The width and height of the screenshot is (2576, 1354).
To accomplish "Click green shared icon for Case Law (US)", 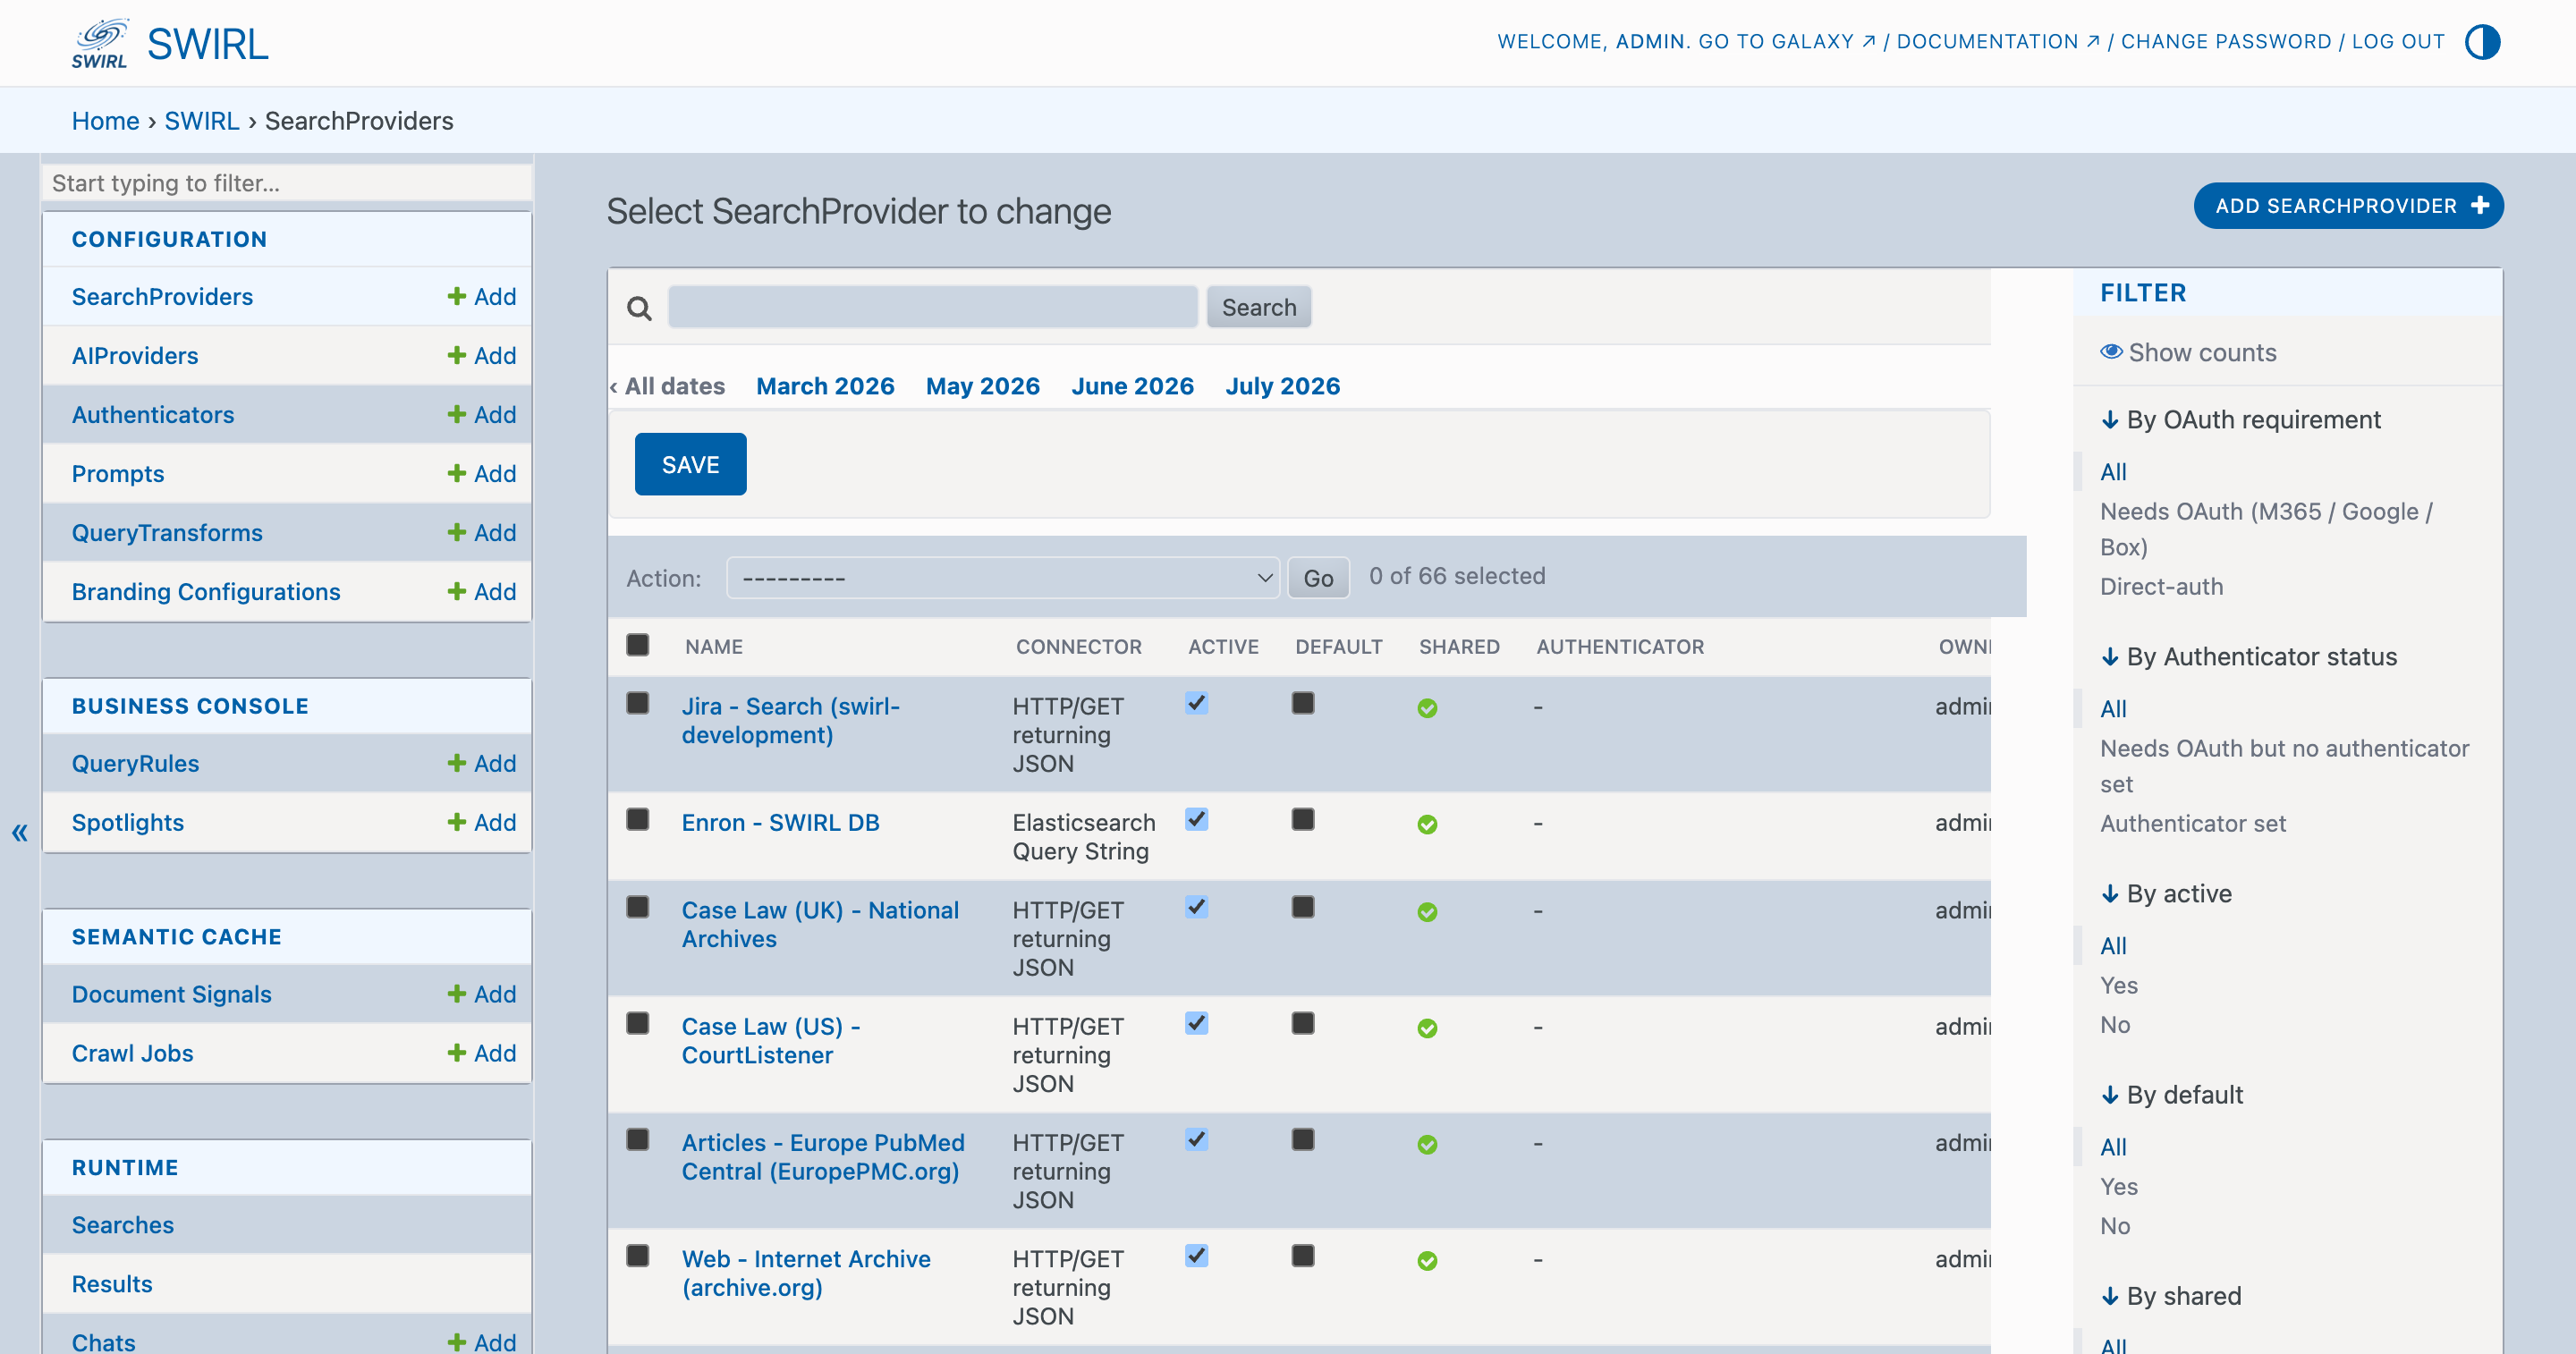I will tap(1427, 1028).
